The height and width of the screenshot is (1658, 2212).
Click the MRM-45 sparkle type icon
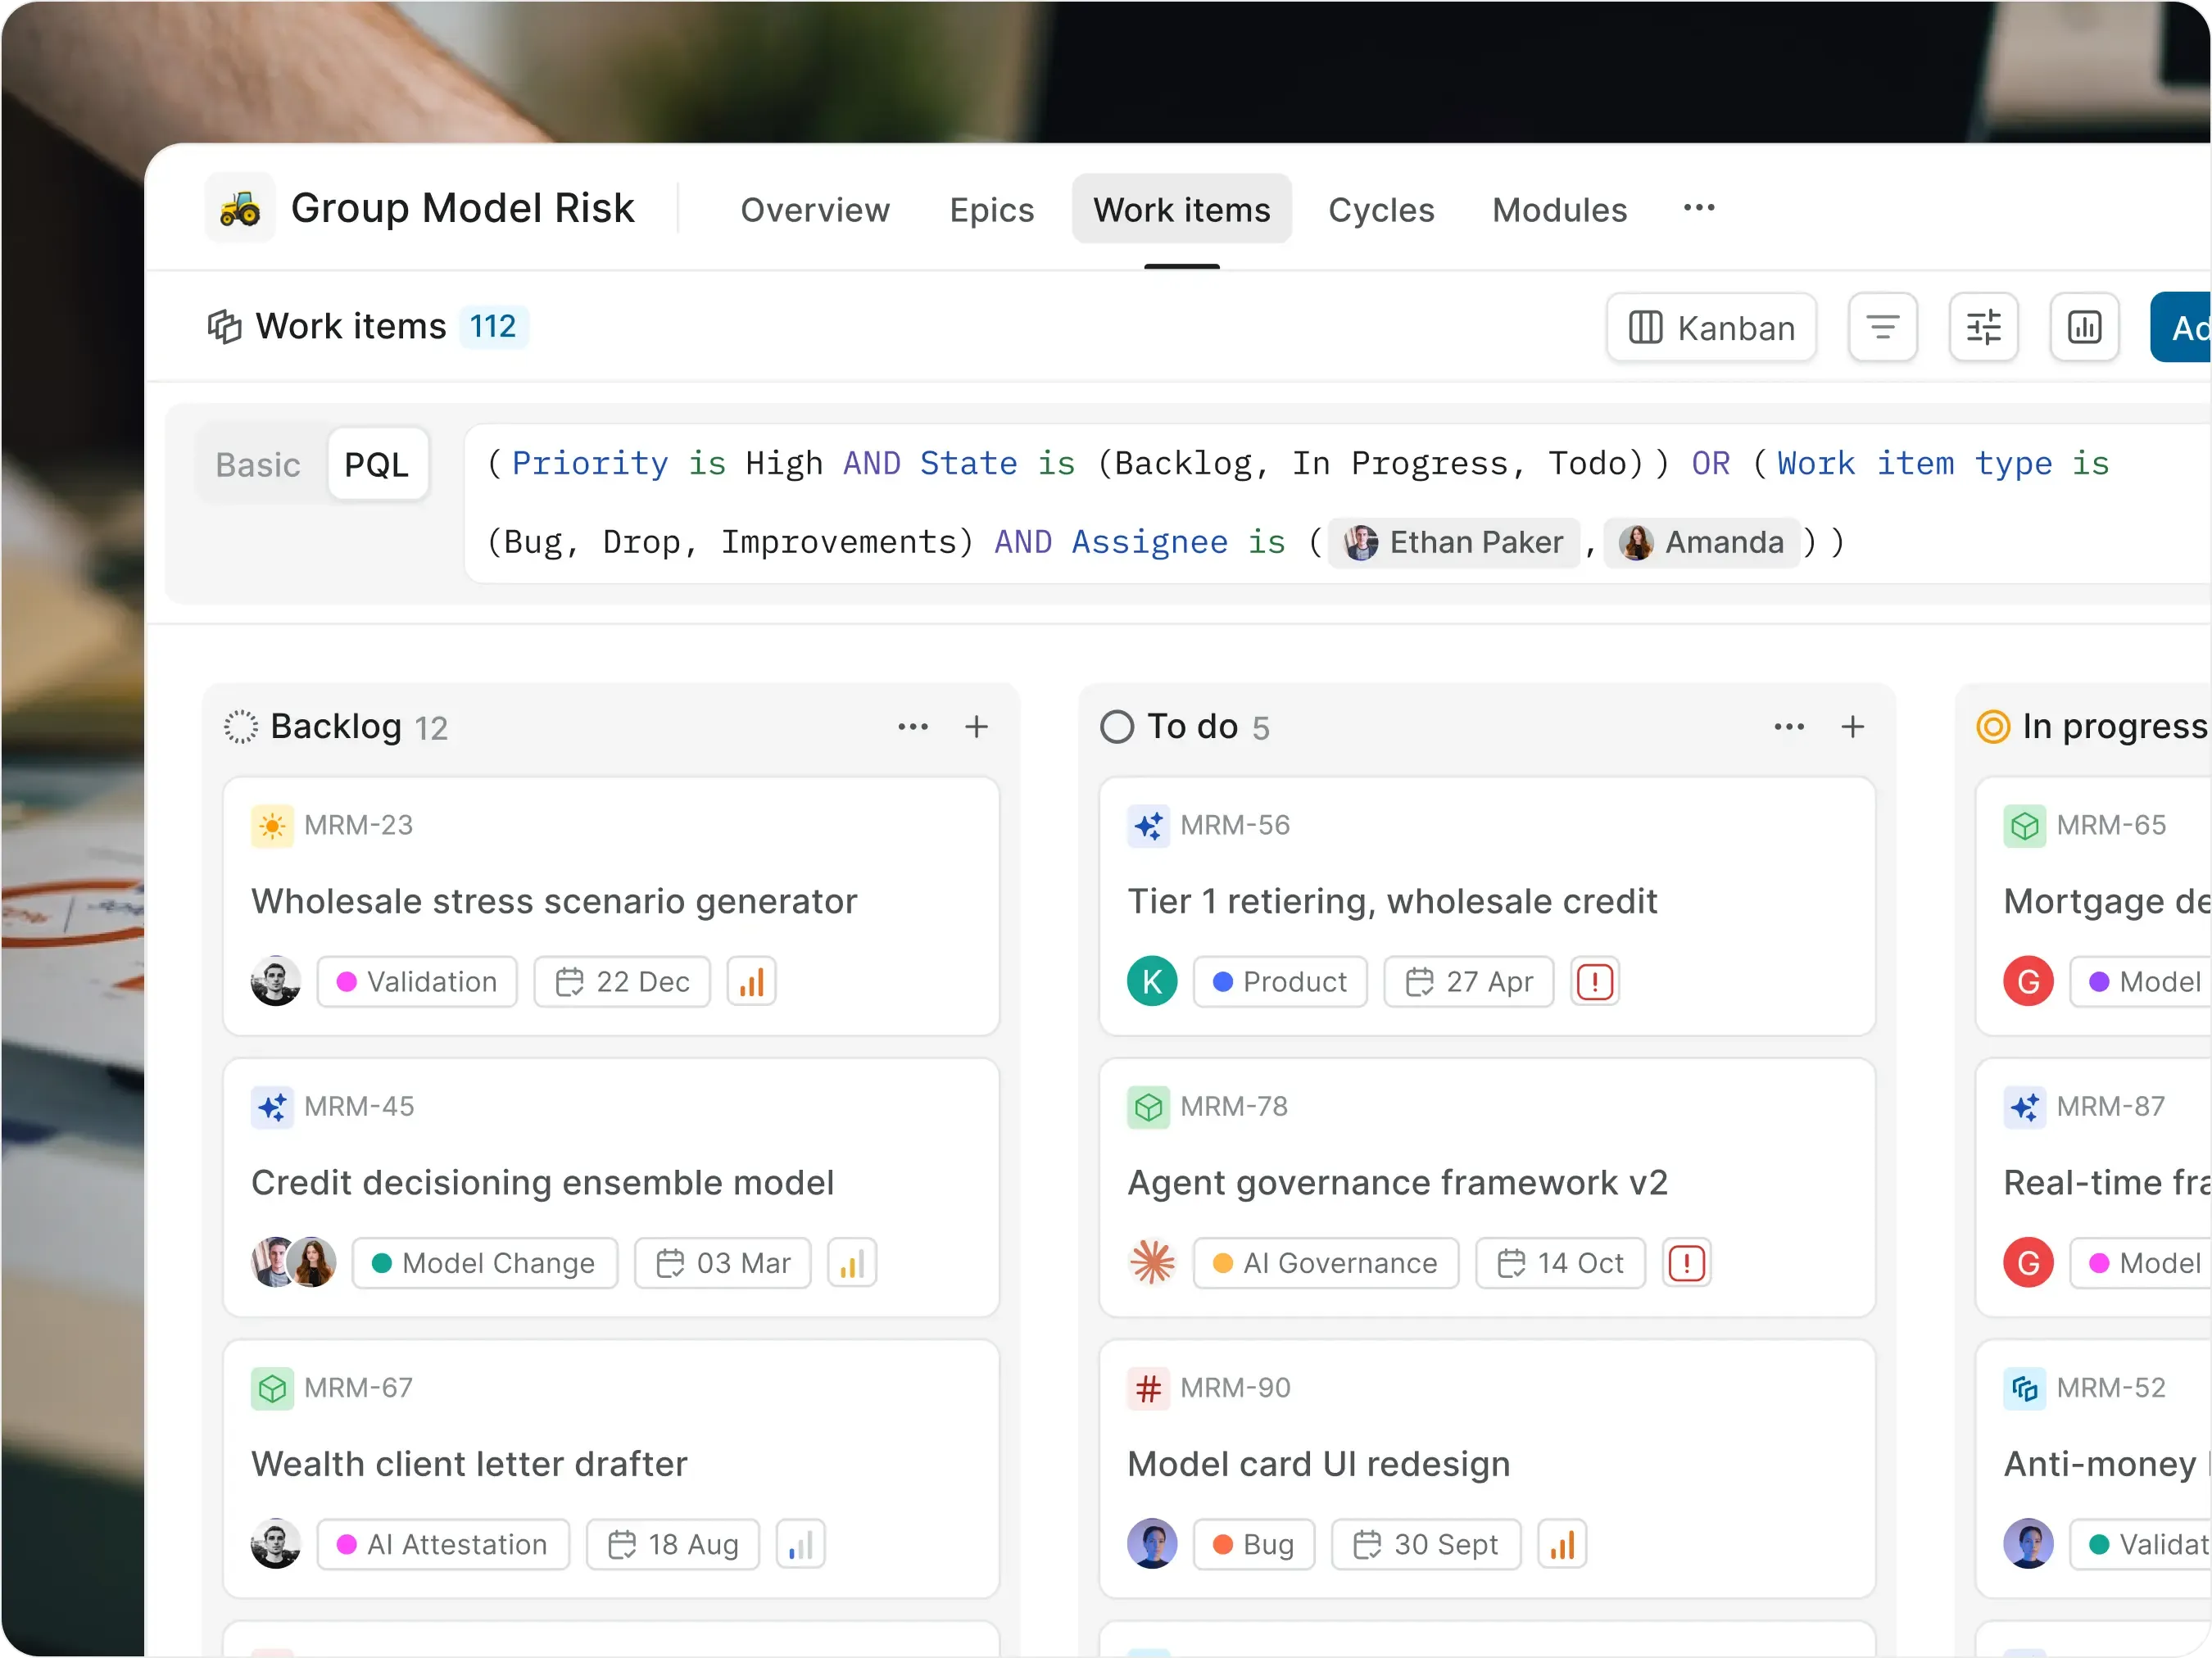pos(272,1107)
